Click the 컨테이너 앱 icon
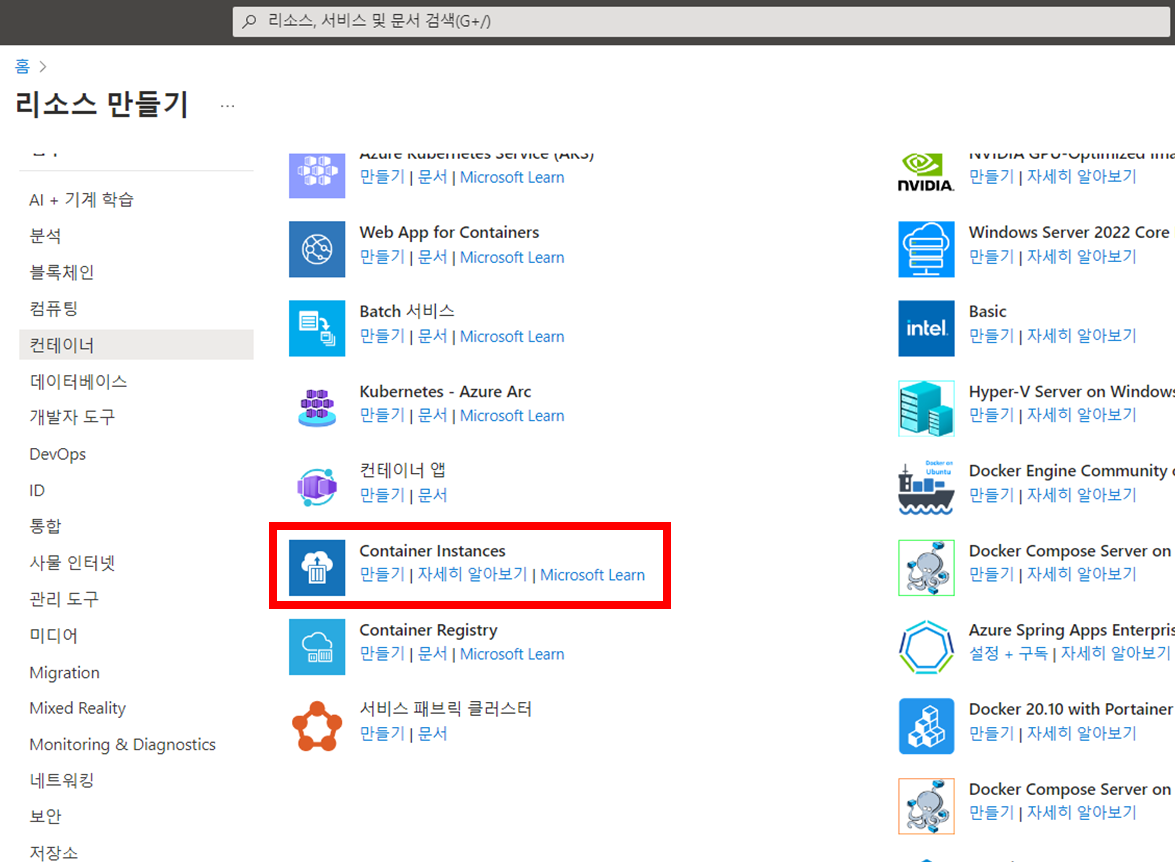The width and height of the screenshot is (1175, 862). pyautogui.click(x=317, y=487)
